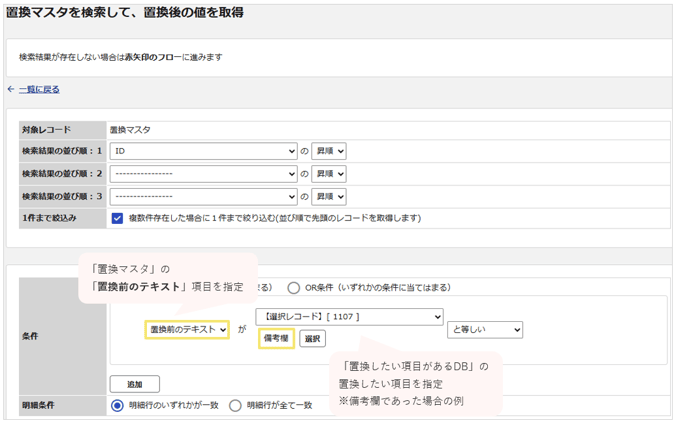Open the sort order 2 field dropdown
This screenshot has height=427, width=676.
[x=203, y=174]
